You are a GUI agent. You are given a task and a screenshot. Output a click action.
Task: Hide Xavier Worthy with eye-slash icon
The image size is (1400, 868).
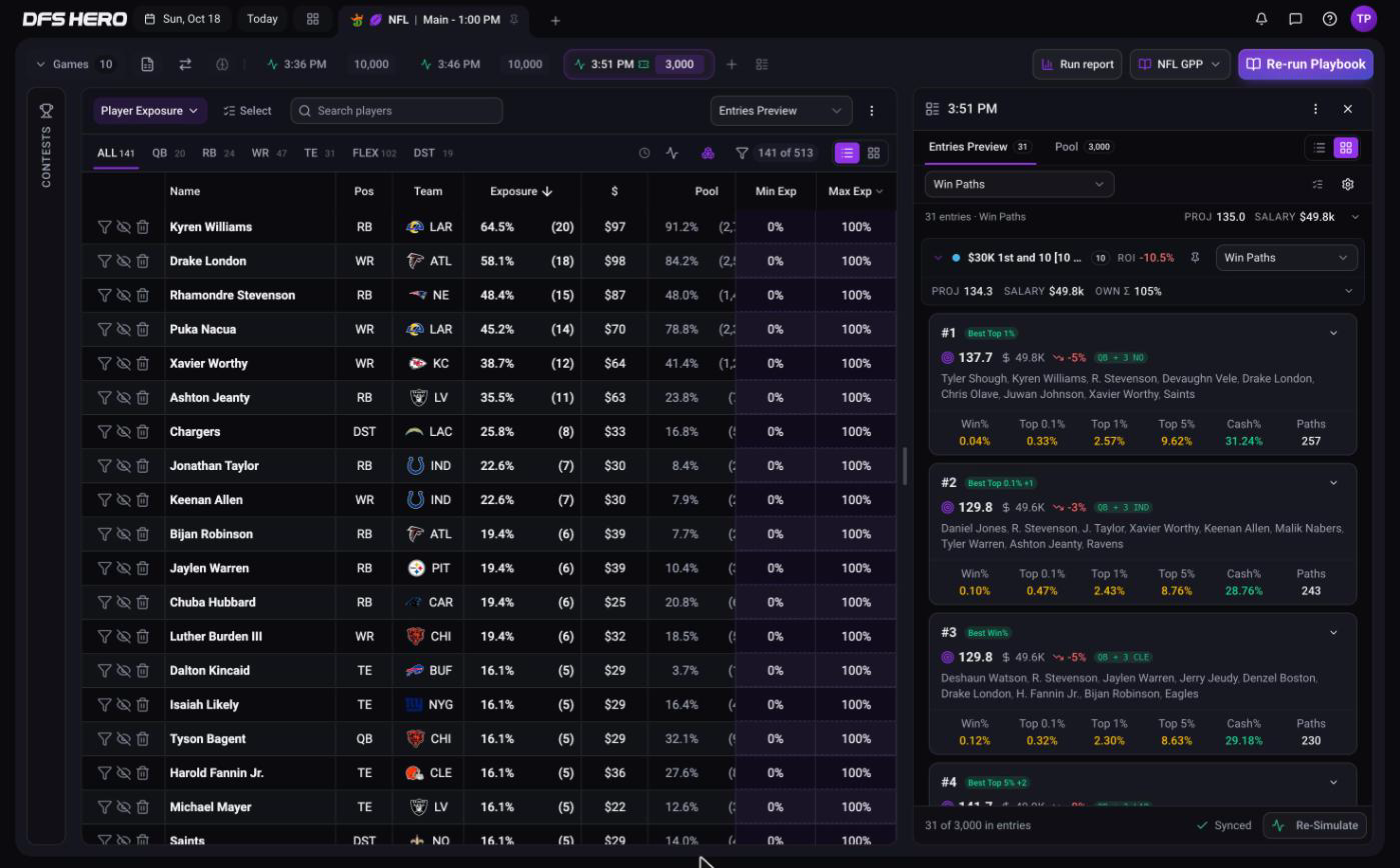coord(123,363)
